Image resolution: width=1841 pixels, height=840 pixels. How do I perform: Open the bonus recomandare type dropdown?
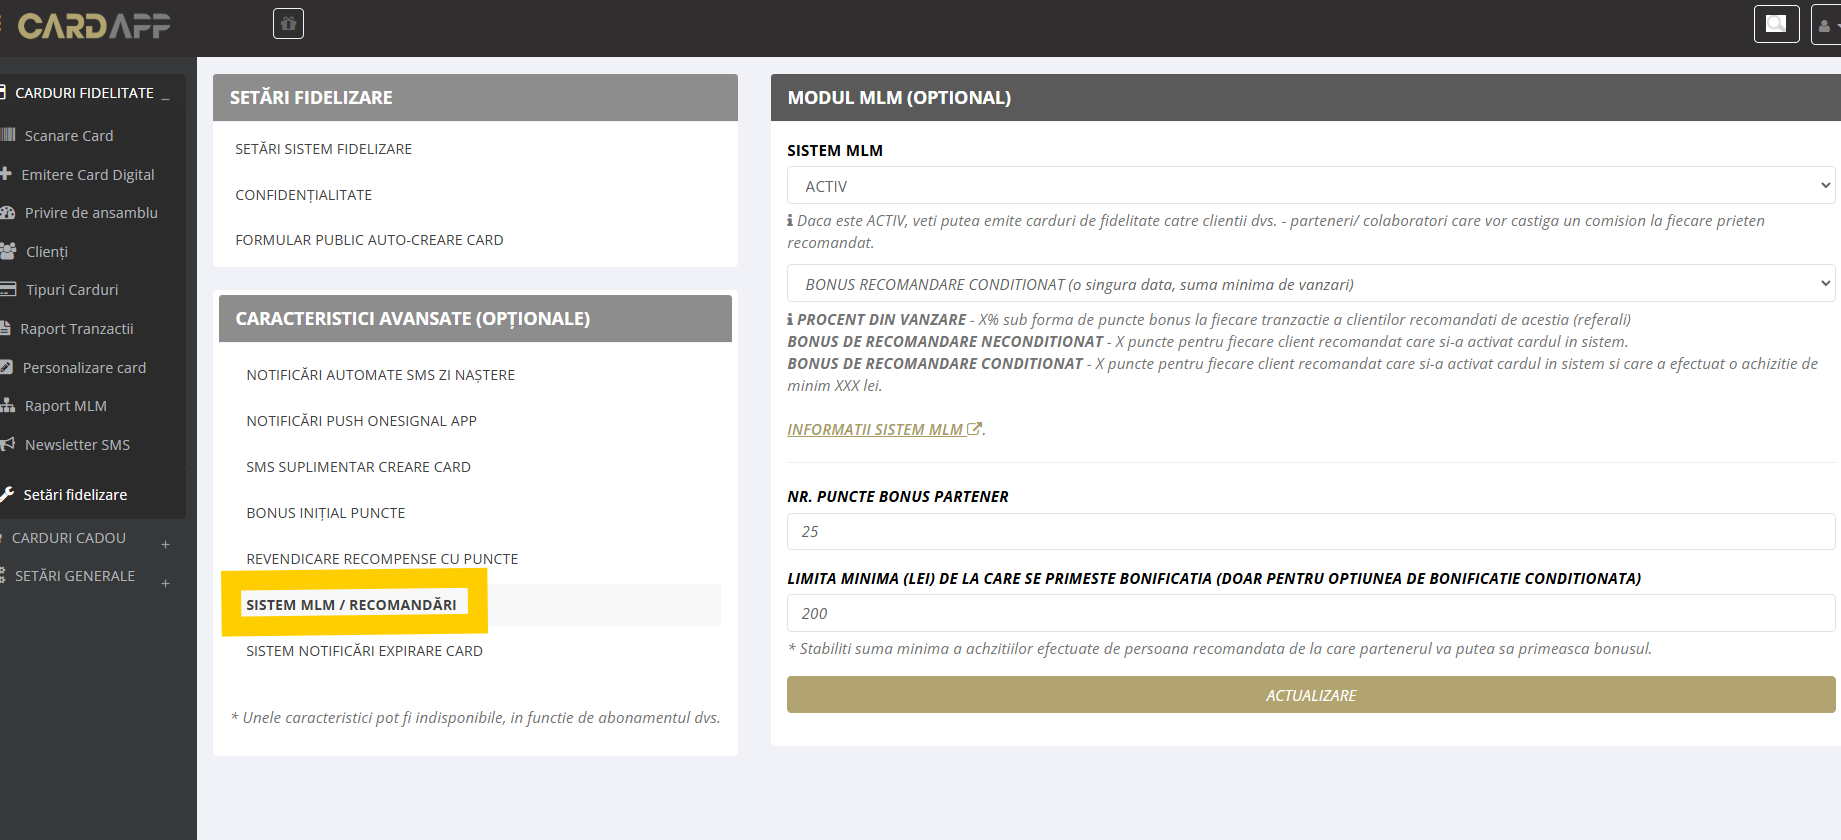tap(1311, 284)
